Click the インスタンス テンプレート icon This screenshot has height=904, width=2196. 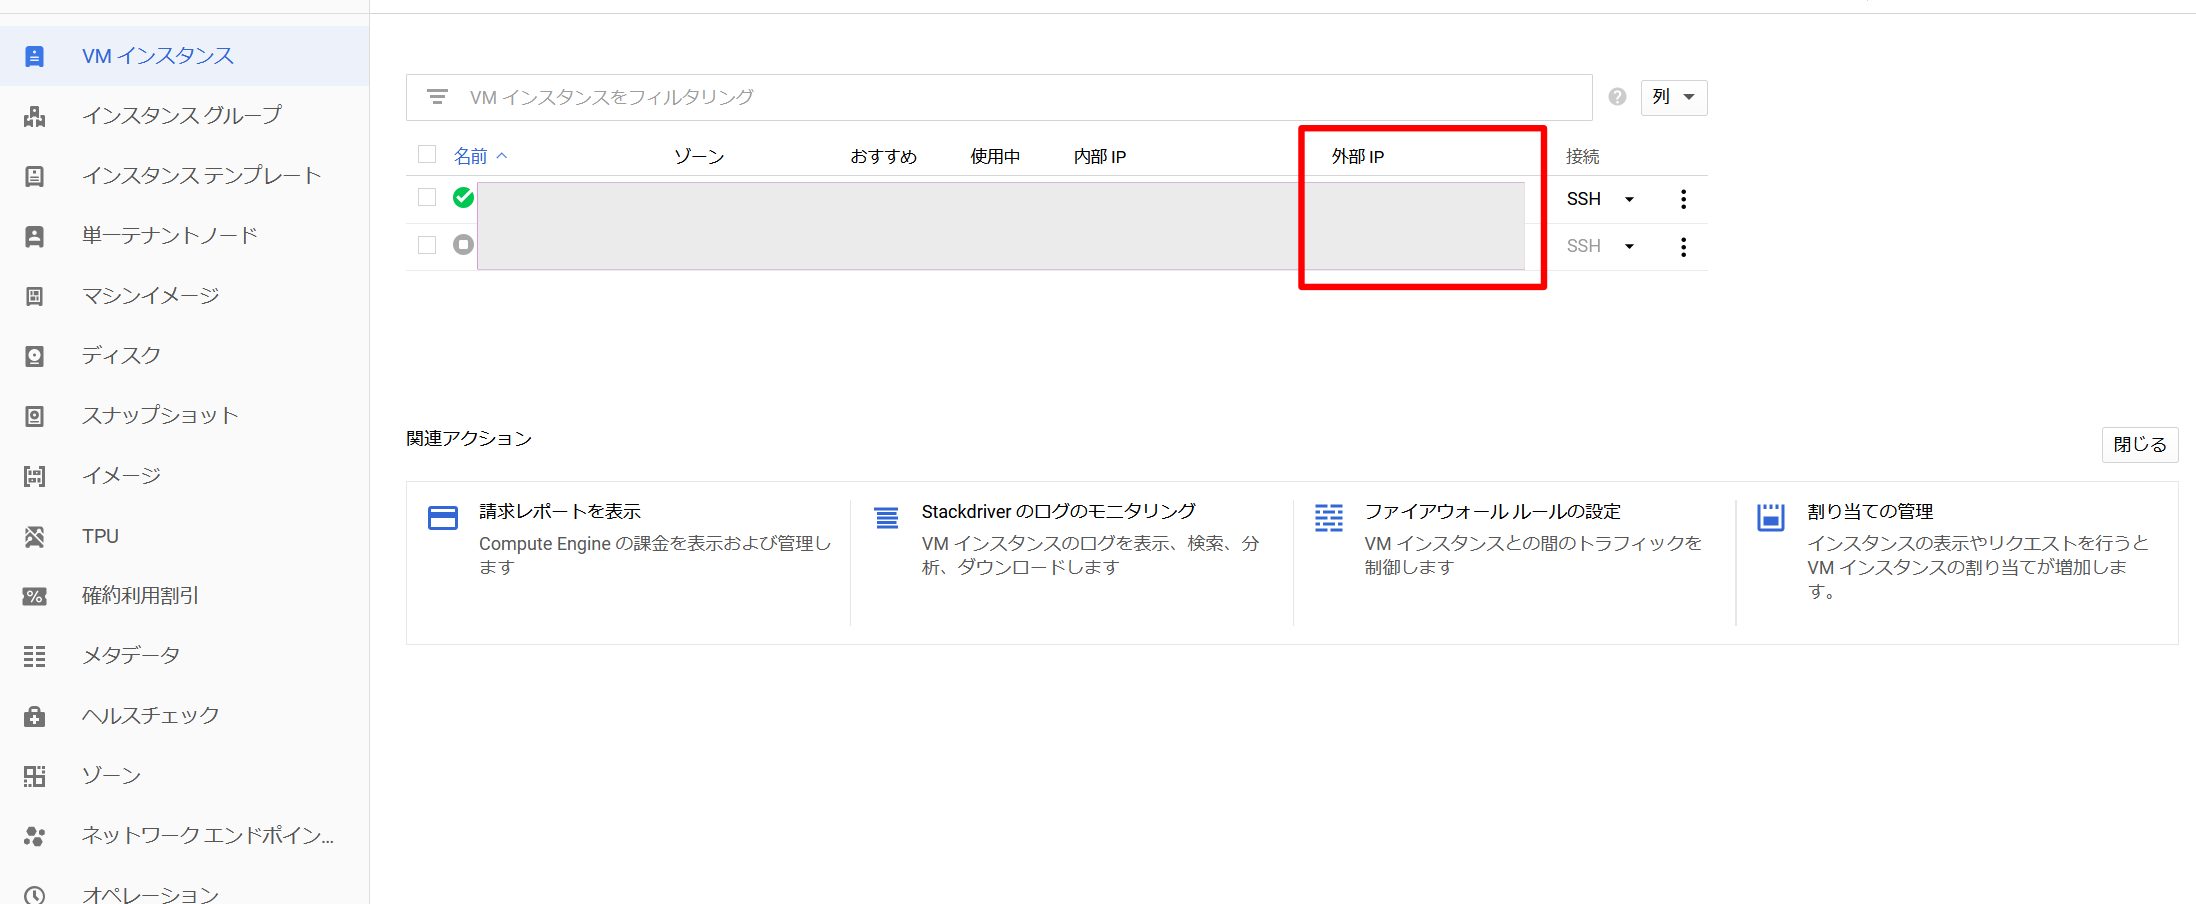[x=34, y=176]
